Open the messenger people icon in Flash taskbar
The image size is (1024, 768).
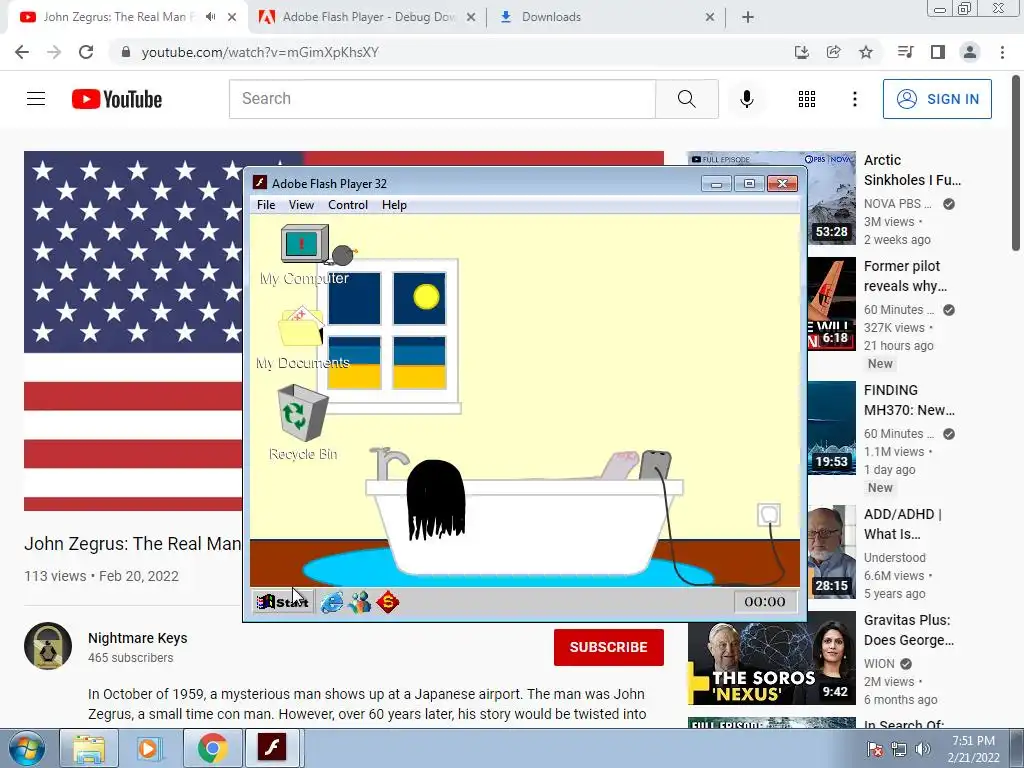[360, 601]
